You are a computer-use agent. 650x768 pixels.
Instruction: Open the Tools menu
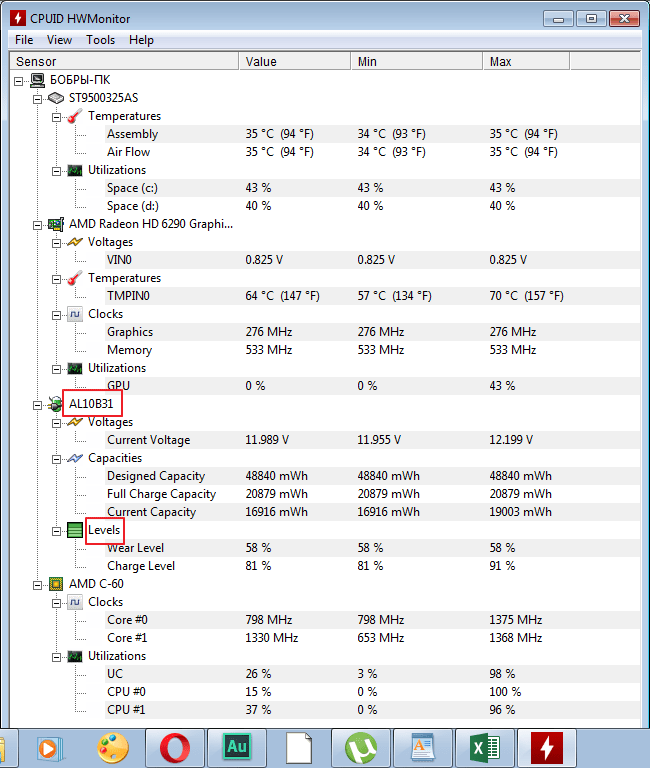pyautogui.click(x=100, y=40)
